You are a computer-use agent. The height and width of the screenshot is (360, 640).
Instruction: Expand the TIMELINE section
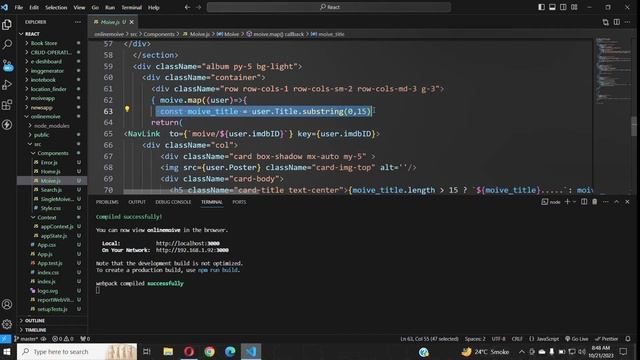coord(36,330)
